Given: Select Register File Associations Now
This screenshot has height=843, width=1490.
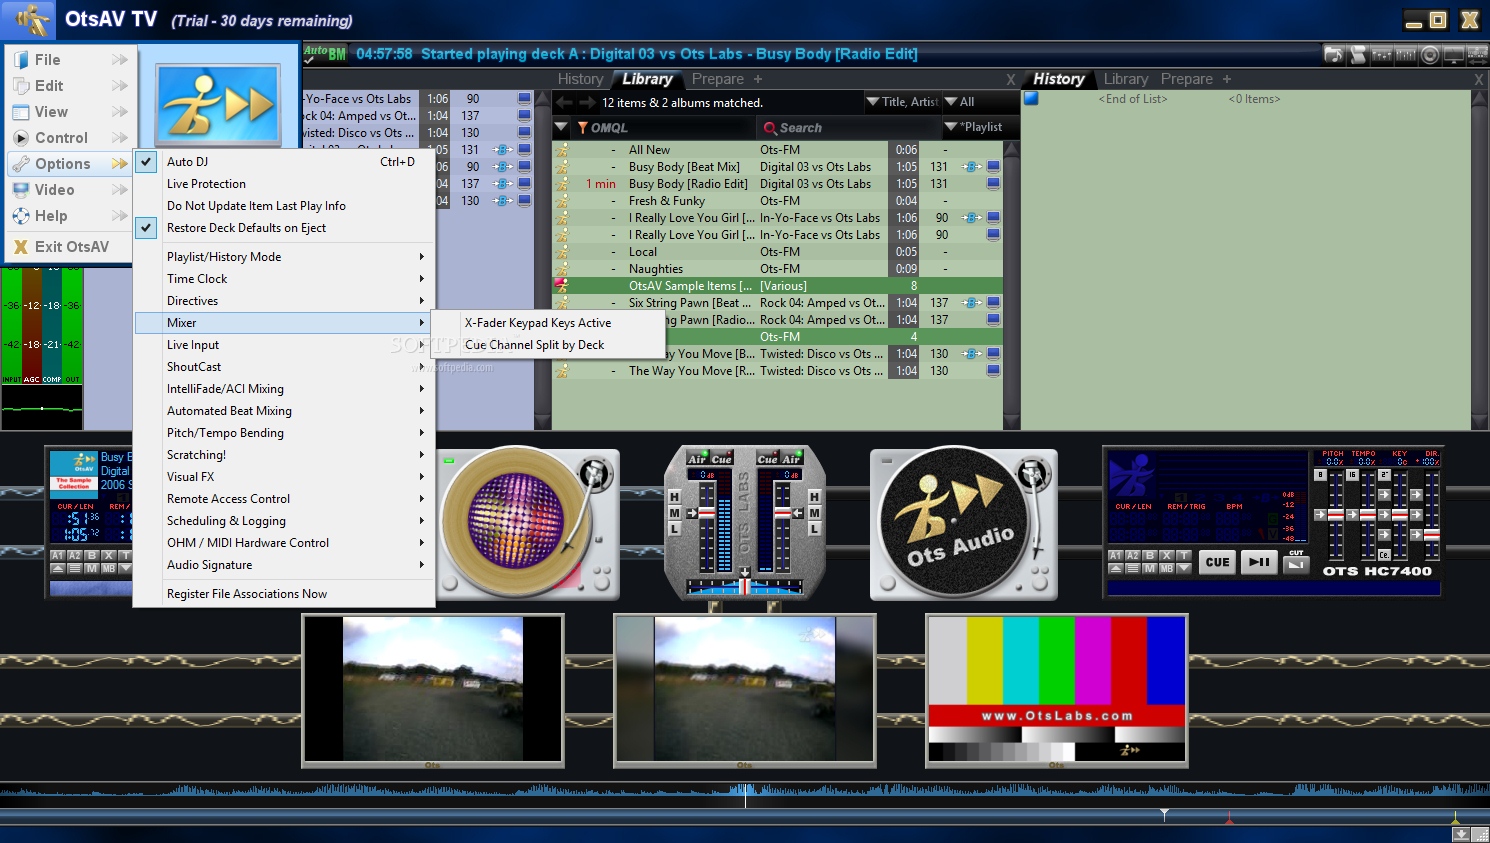Looking at the screenshot, I should point(284,594).
